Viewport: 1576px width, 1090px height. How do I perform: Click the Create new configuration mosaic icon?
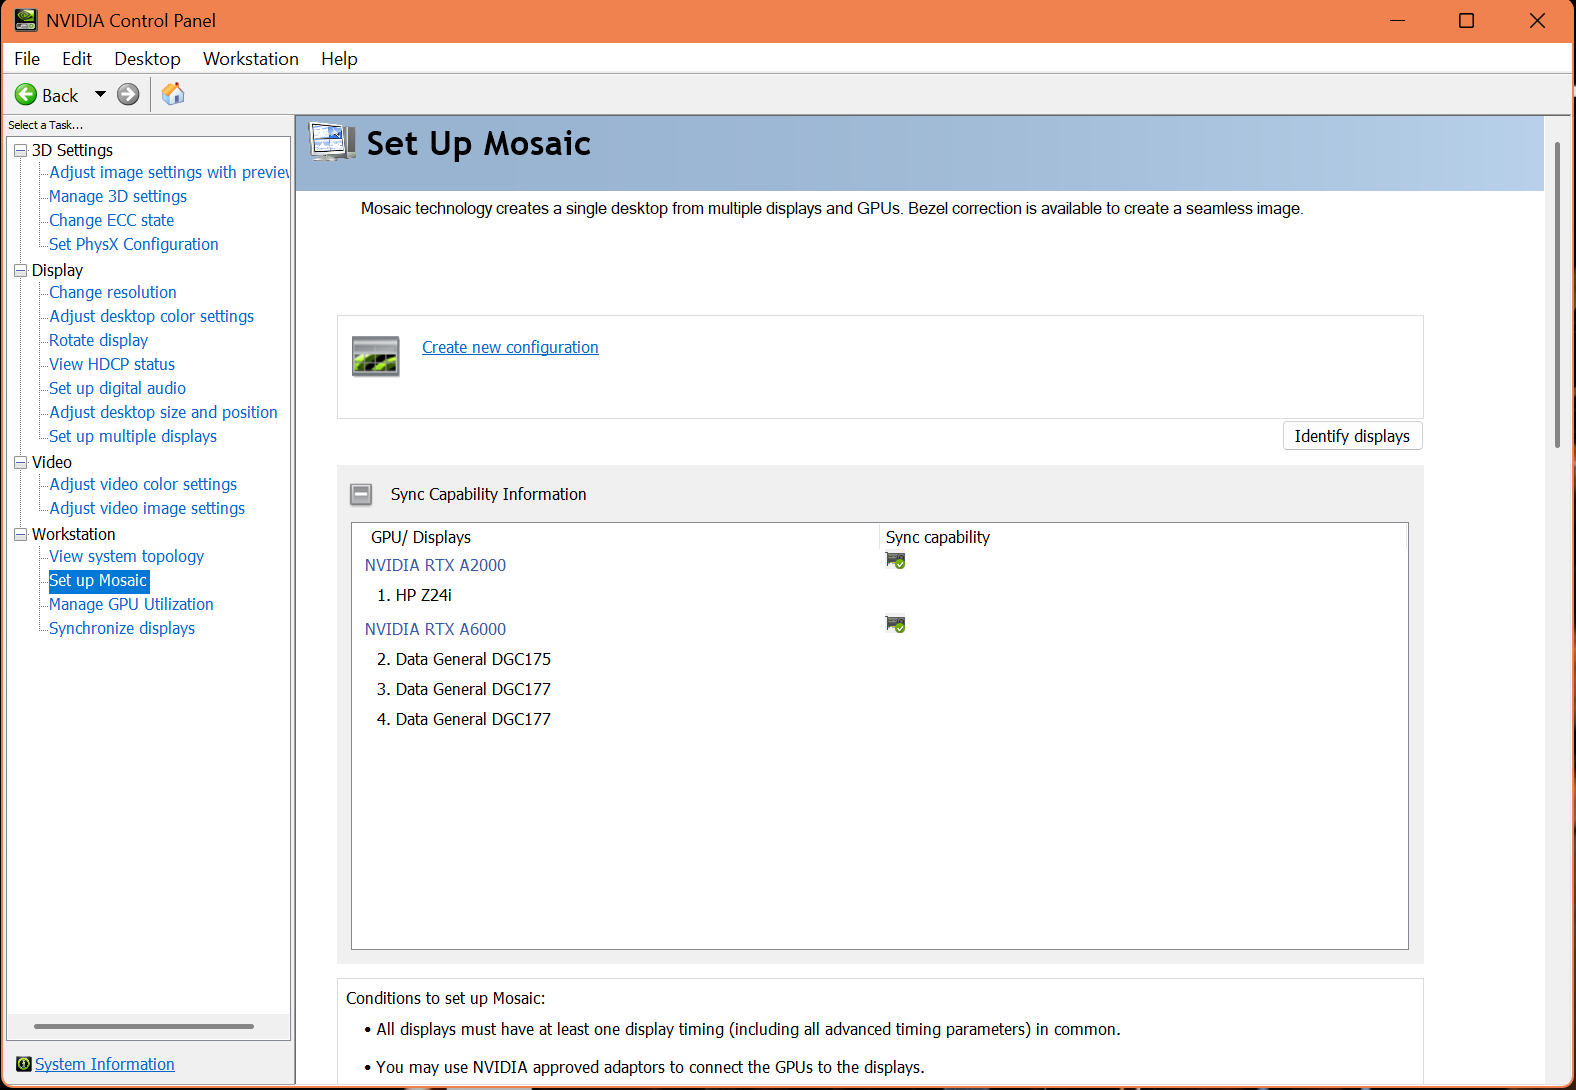point(376,356)
